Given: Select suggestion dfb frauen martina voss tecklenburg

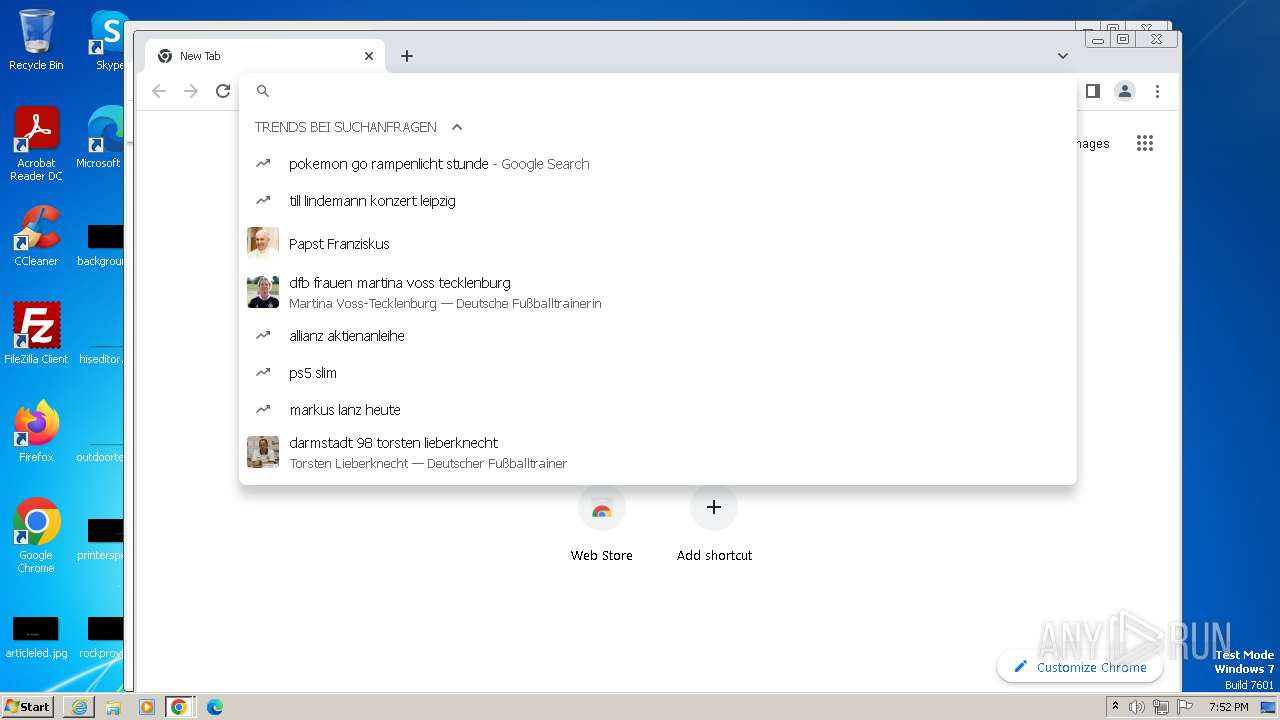Looking at the screenshot, I should tap(658, 292).
